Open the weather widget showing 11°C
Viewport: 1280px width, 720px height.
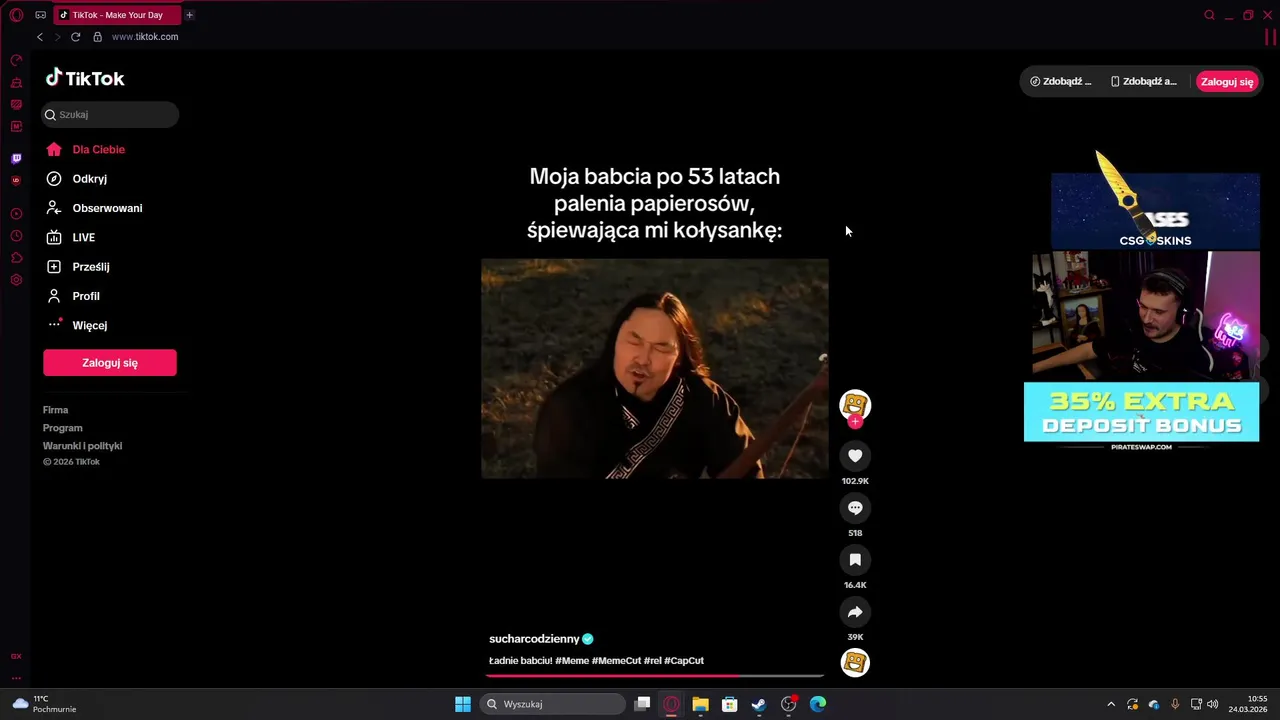[44, 704]
